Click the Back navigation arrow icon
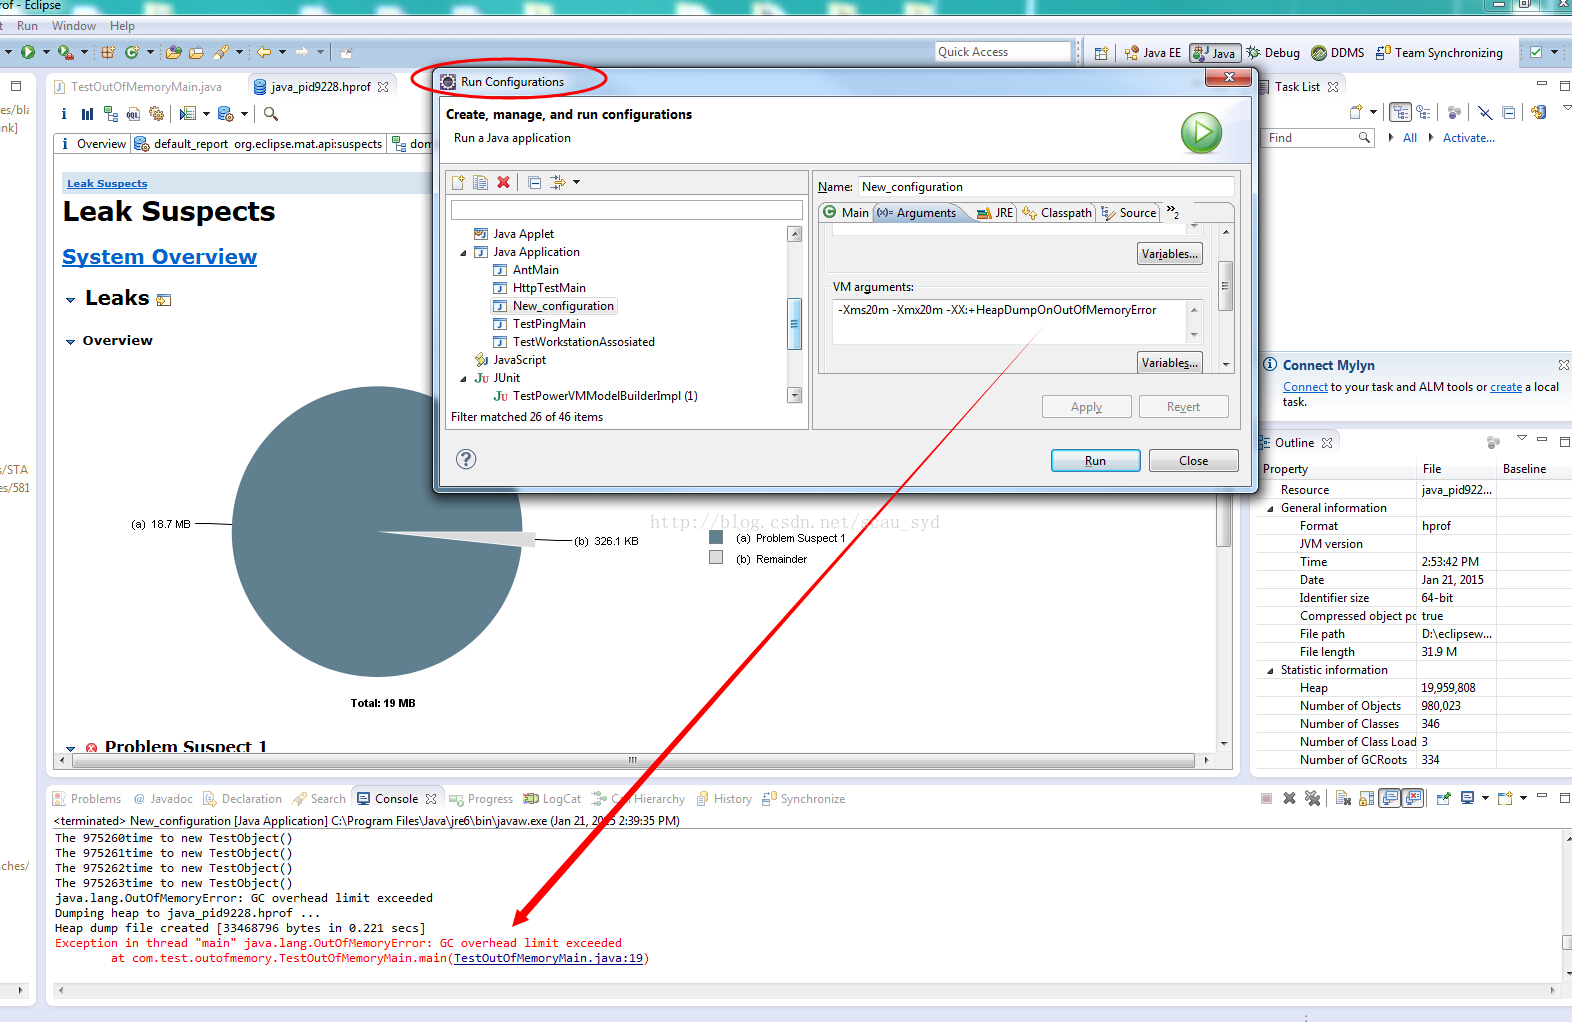Image resolution: width=1572 pixels, height=1022 pixels. [x=265, y=52]
